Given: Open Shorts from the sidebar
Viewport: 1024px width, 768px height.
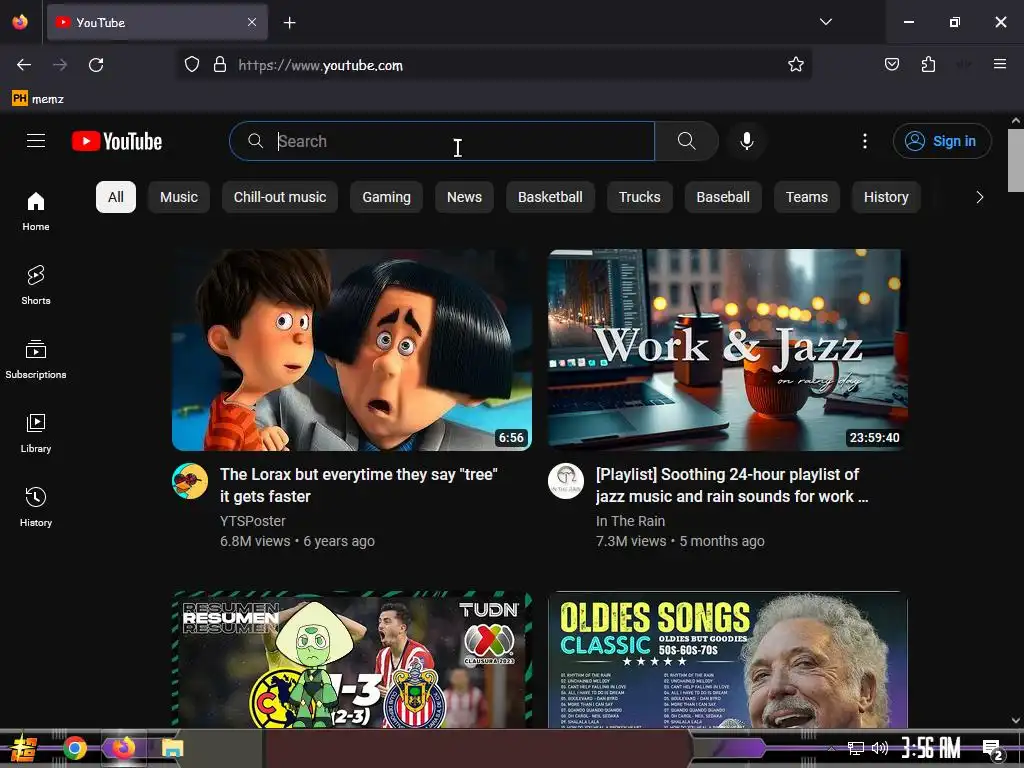Looking at the screenshot, I should point(36,285).
